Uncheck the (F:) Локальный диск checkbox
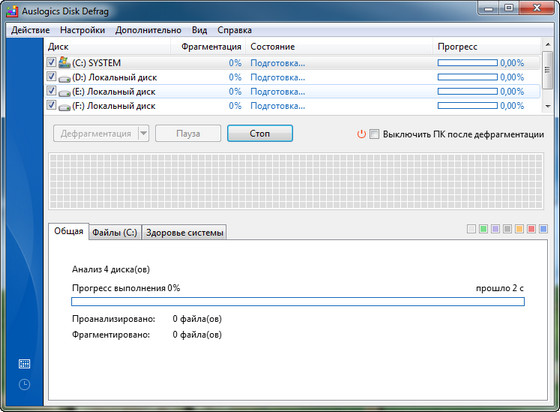The image size is (560, 412). [51, 105]
